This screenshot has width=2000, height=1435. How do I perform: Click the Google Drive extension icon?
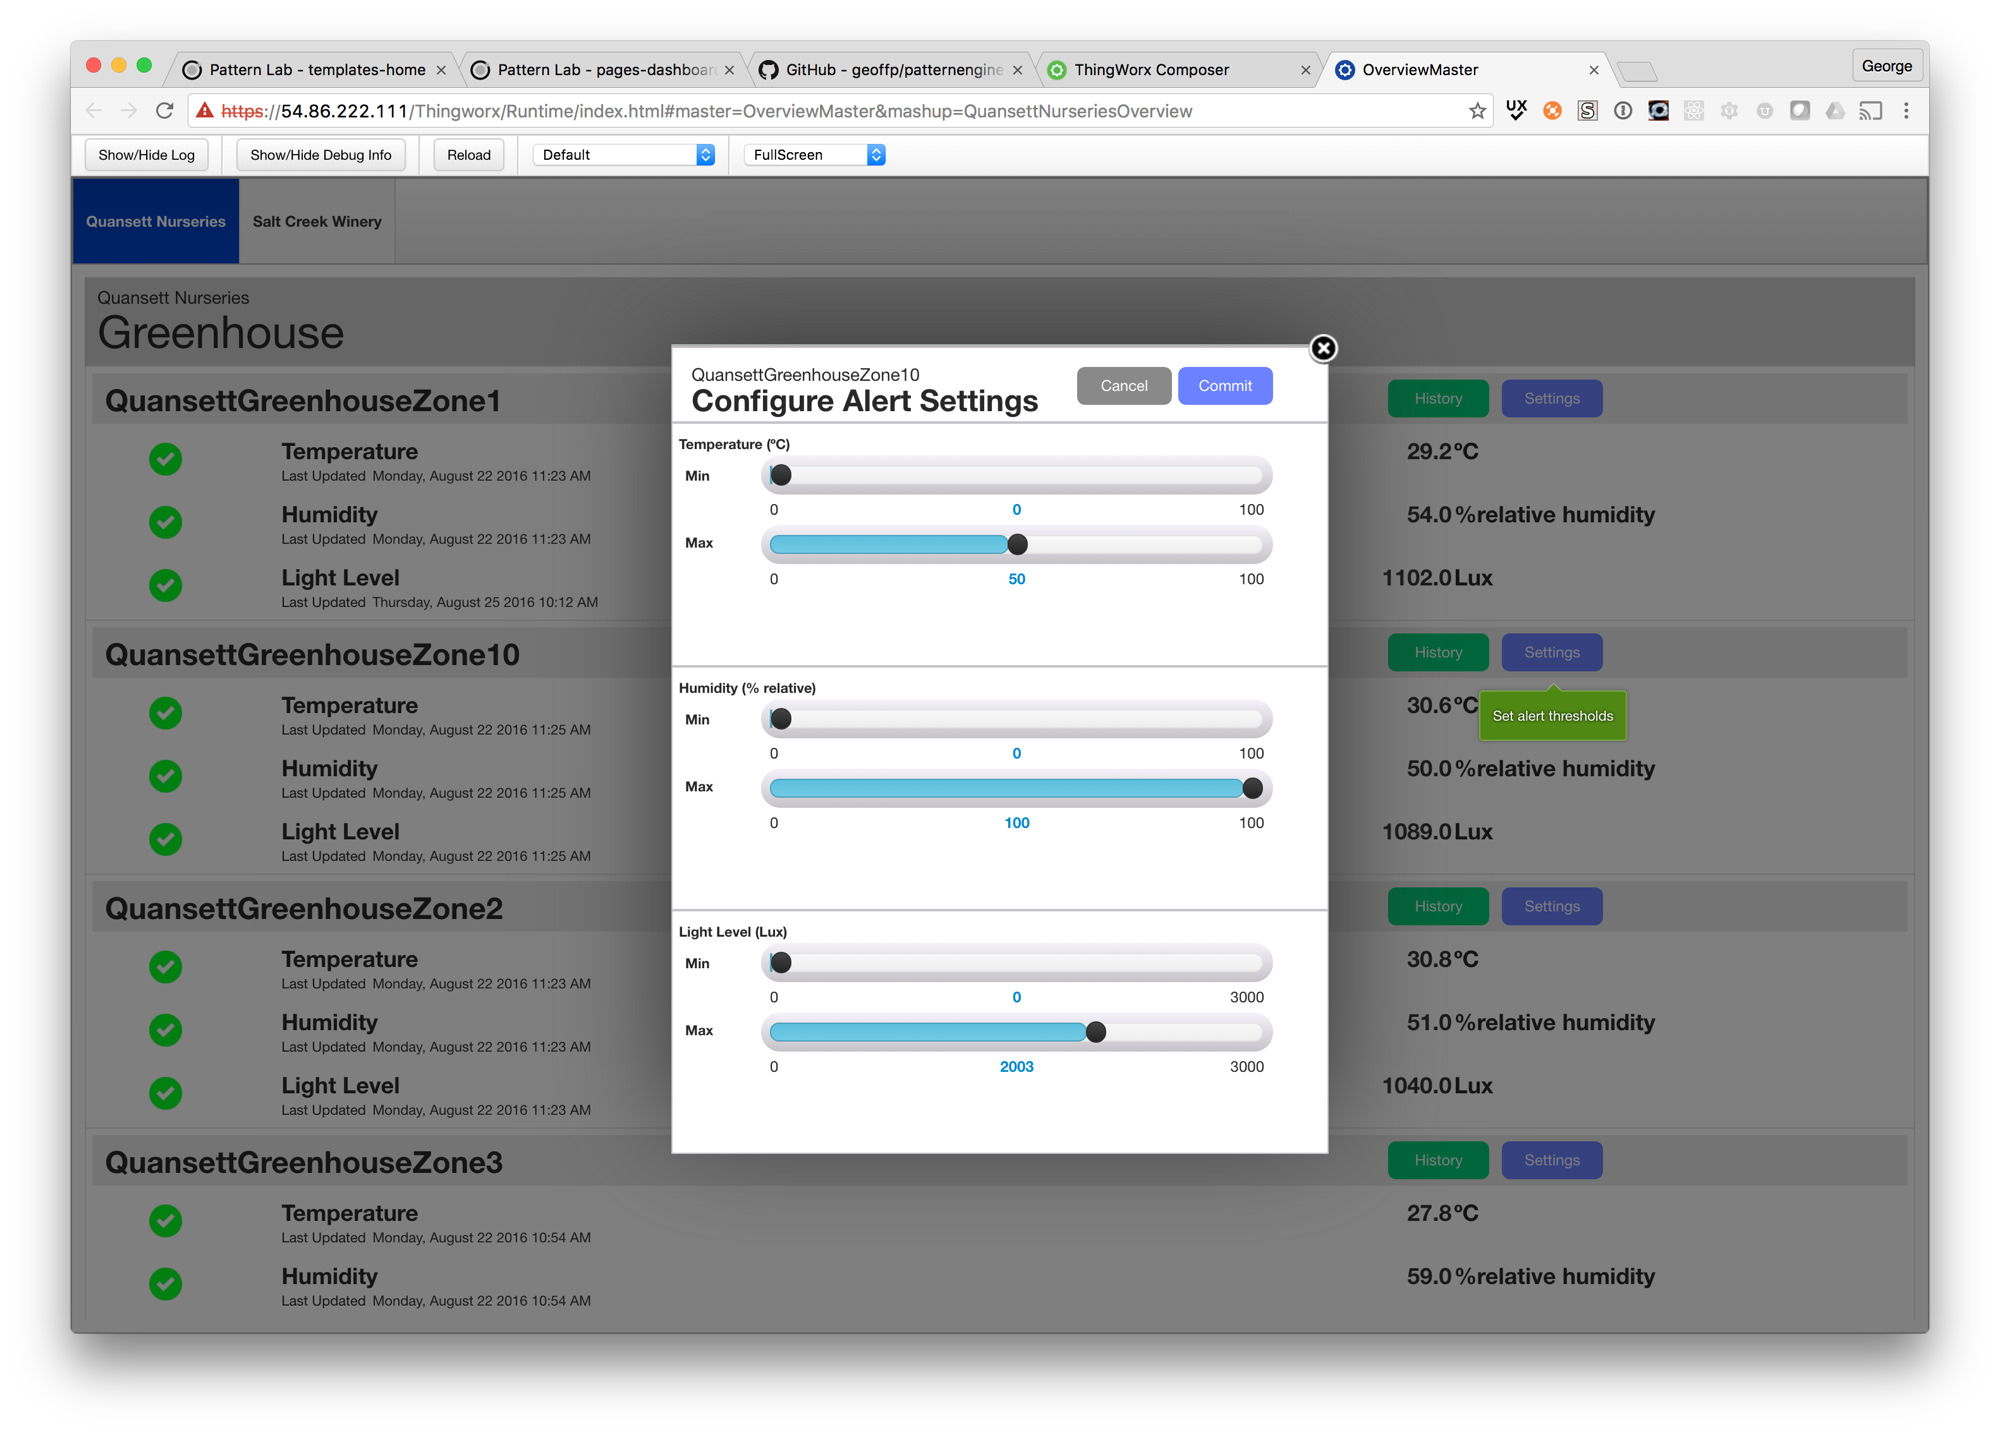[1835, 111]
